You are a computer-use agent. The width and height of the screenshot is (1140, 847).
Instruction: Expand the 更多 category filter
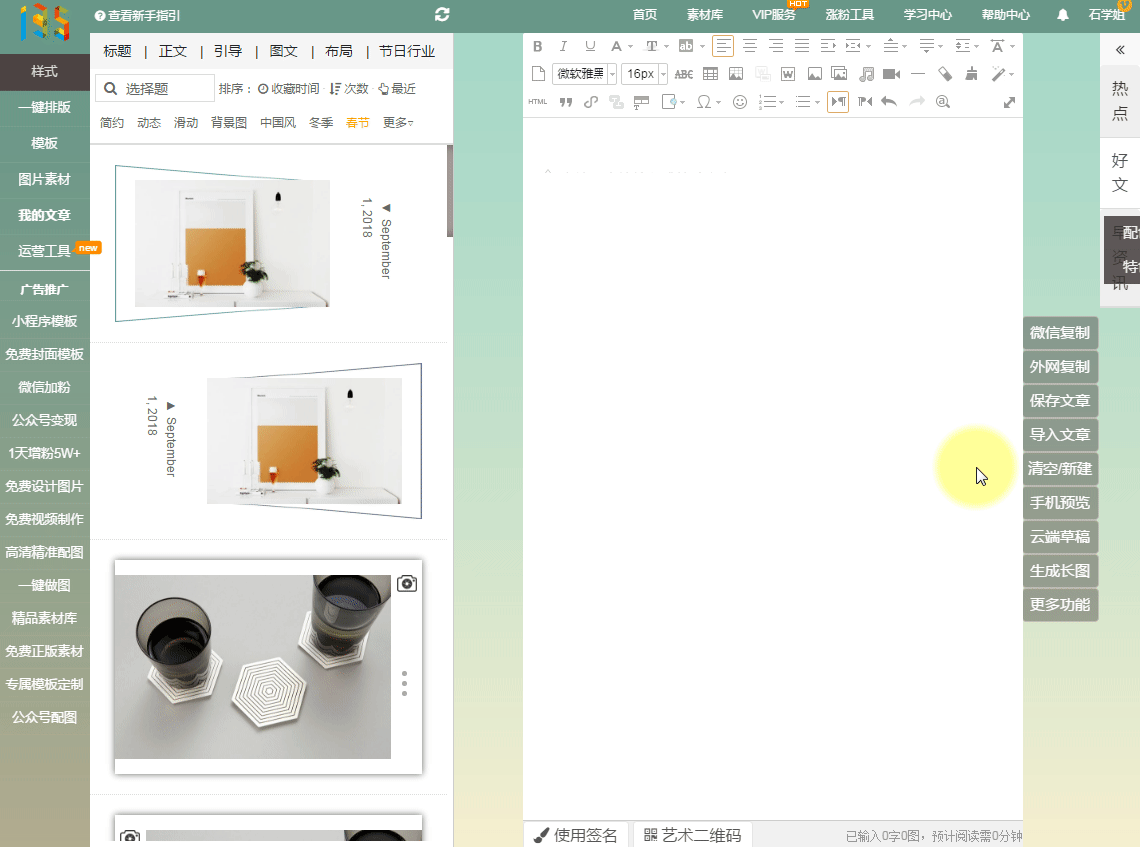click(398, 123)
